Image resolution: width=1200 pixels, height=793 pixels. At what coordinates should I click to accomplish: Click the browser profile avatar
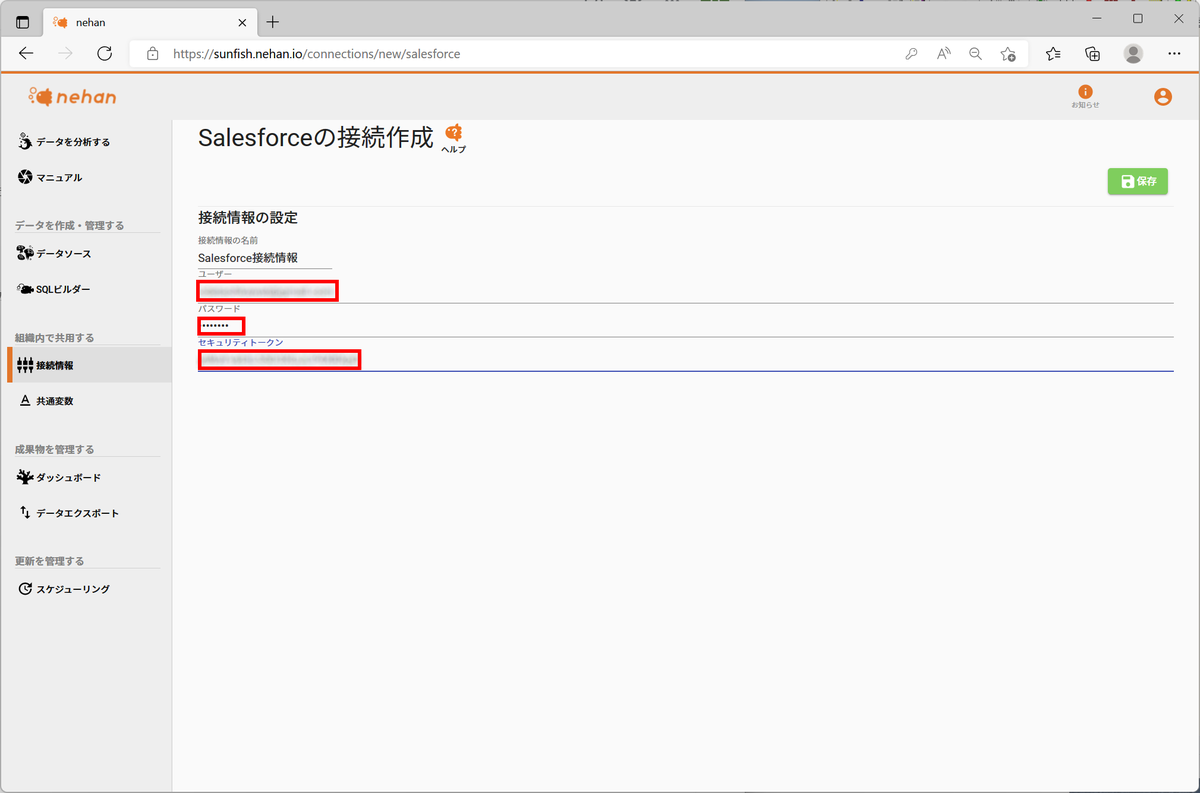pos(1133,54)
